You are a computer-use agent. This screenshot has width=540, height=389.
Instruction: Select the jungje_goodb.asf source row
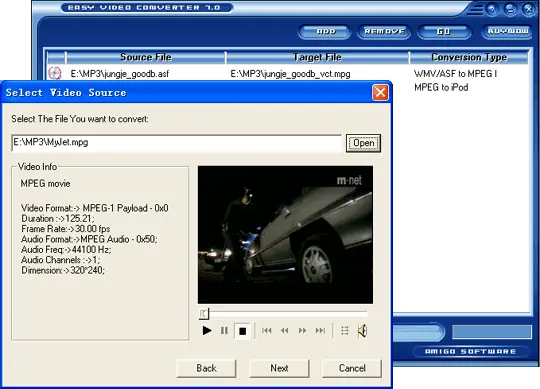coord(120,74)
